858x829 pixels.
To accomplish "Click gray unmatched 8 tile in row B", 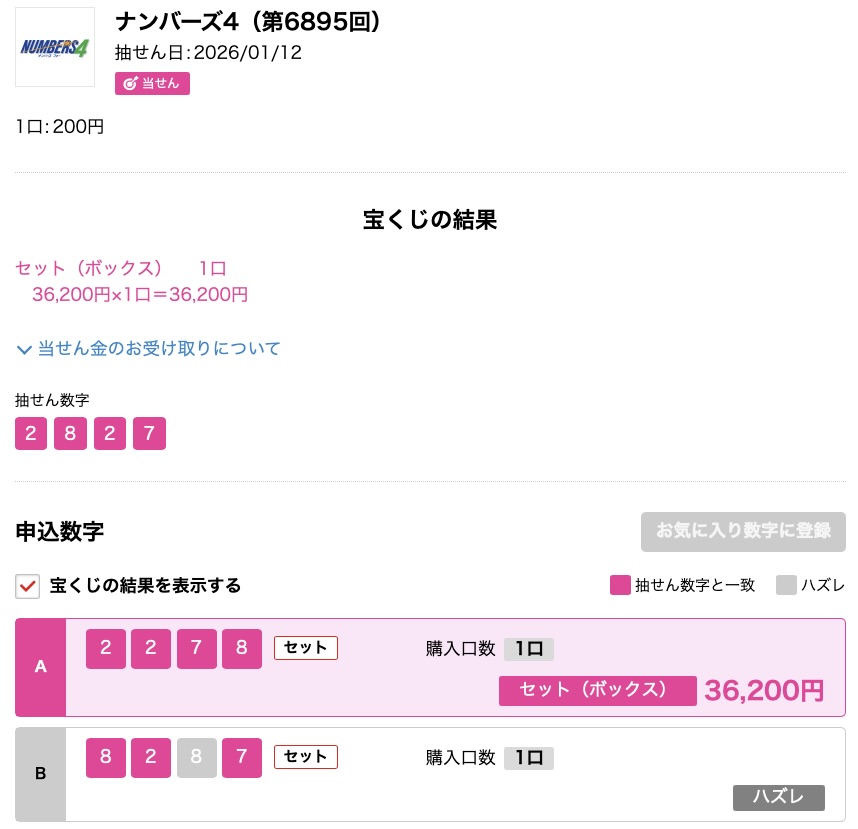I will [x=197, y=758].
